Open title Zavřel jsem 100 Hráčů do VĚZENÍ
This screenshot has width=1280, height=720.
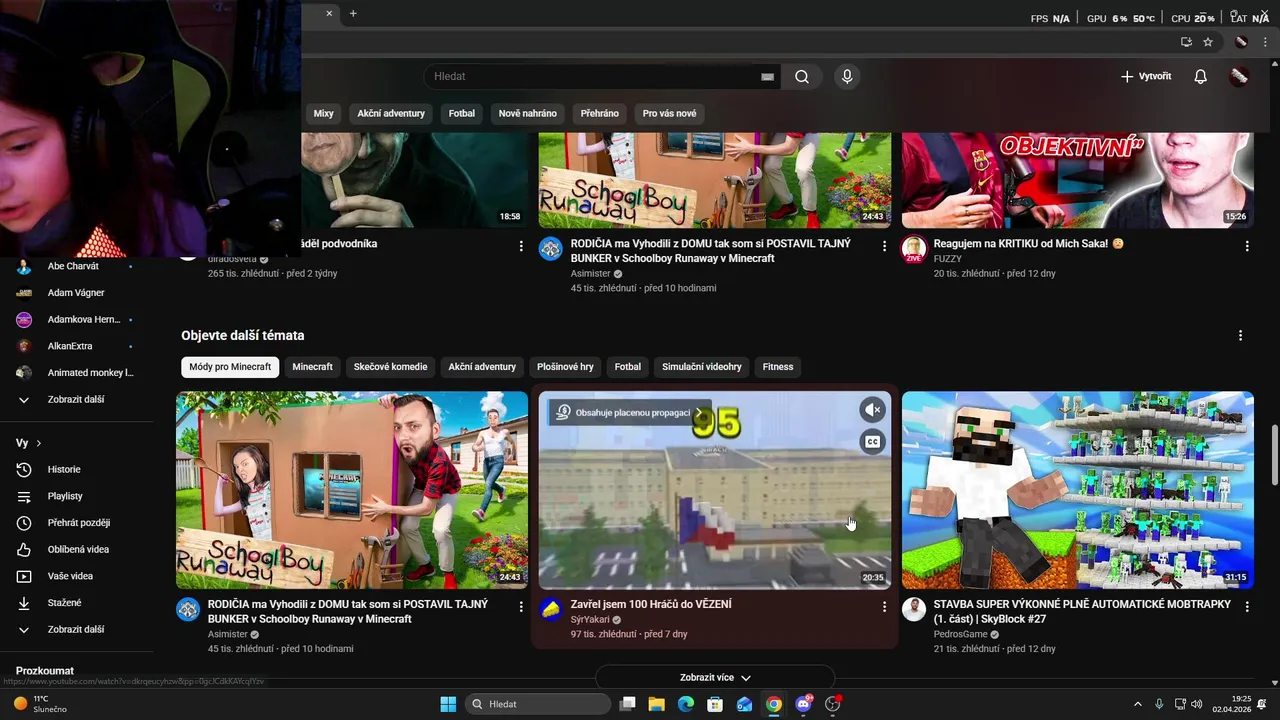[x=651, y=604]
